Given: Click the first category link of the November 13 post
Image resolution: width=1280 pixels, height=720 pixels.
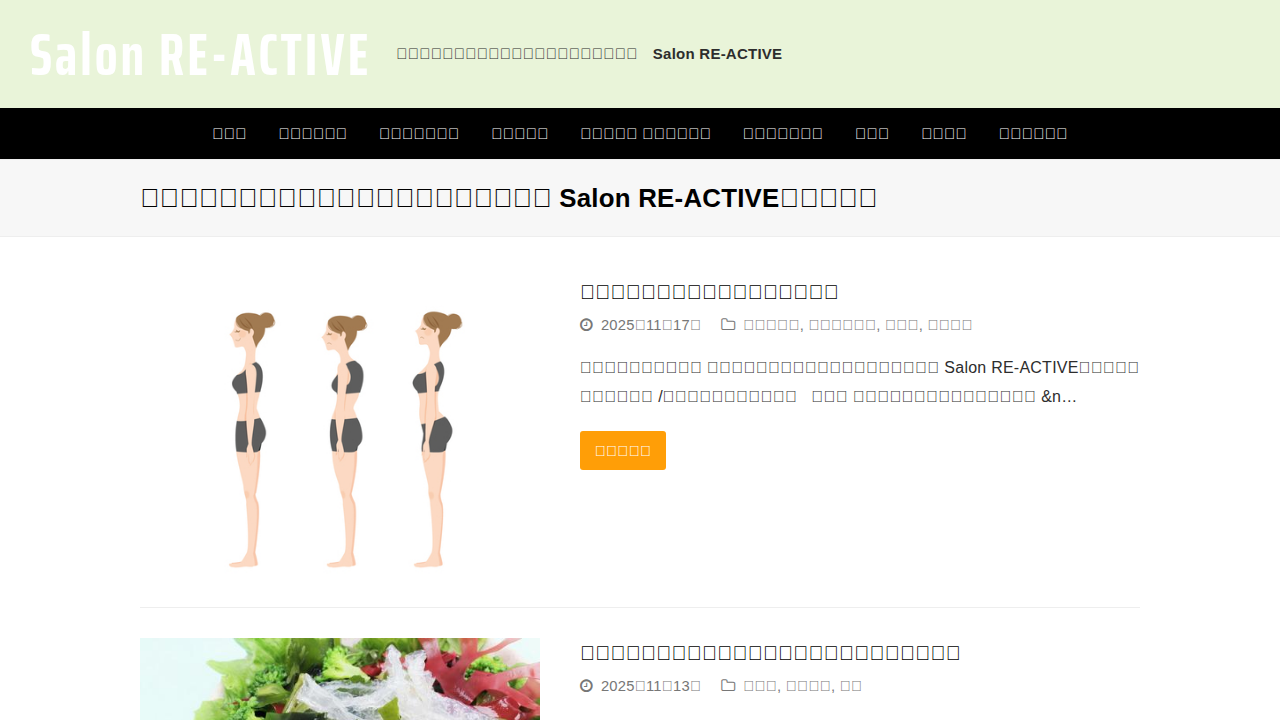Looking at the screenshot, I should (x=759, y=686).
